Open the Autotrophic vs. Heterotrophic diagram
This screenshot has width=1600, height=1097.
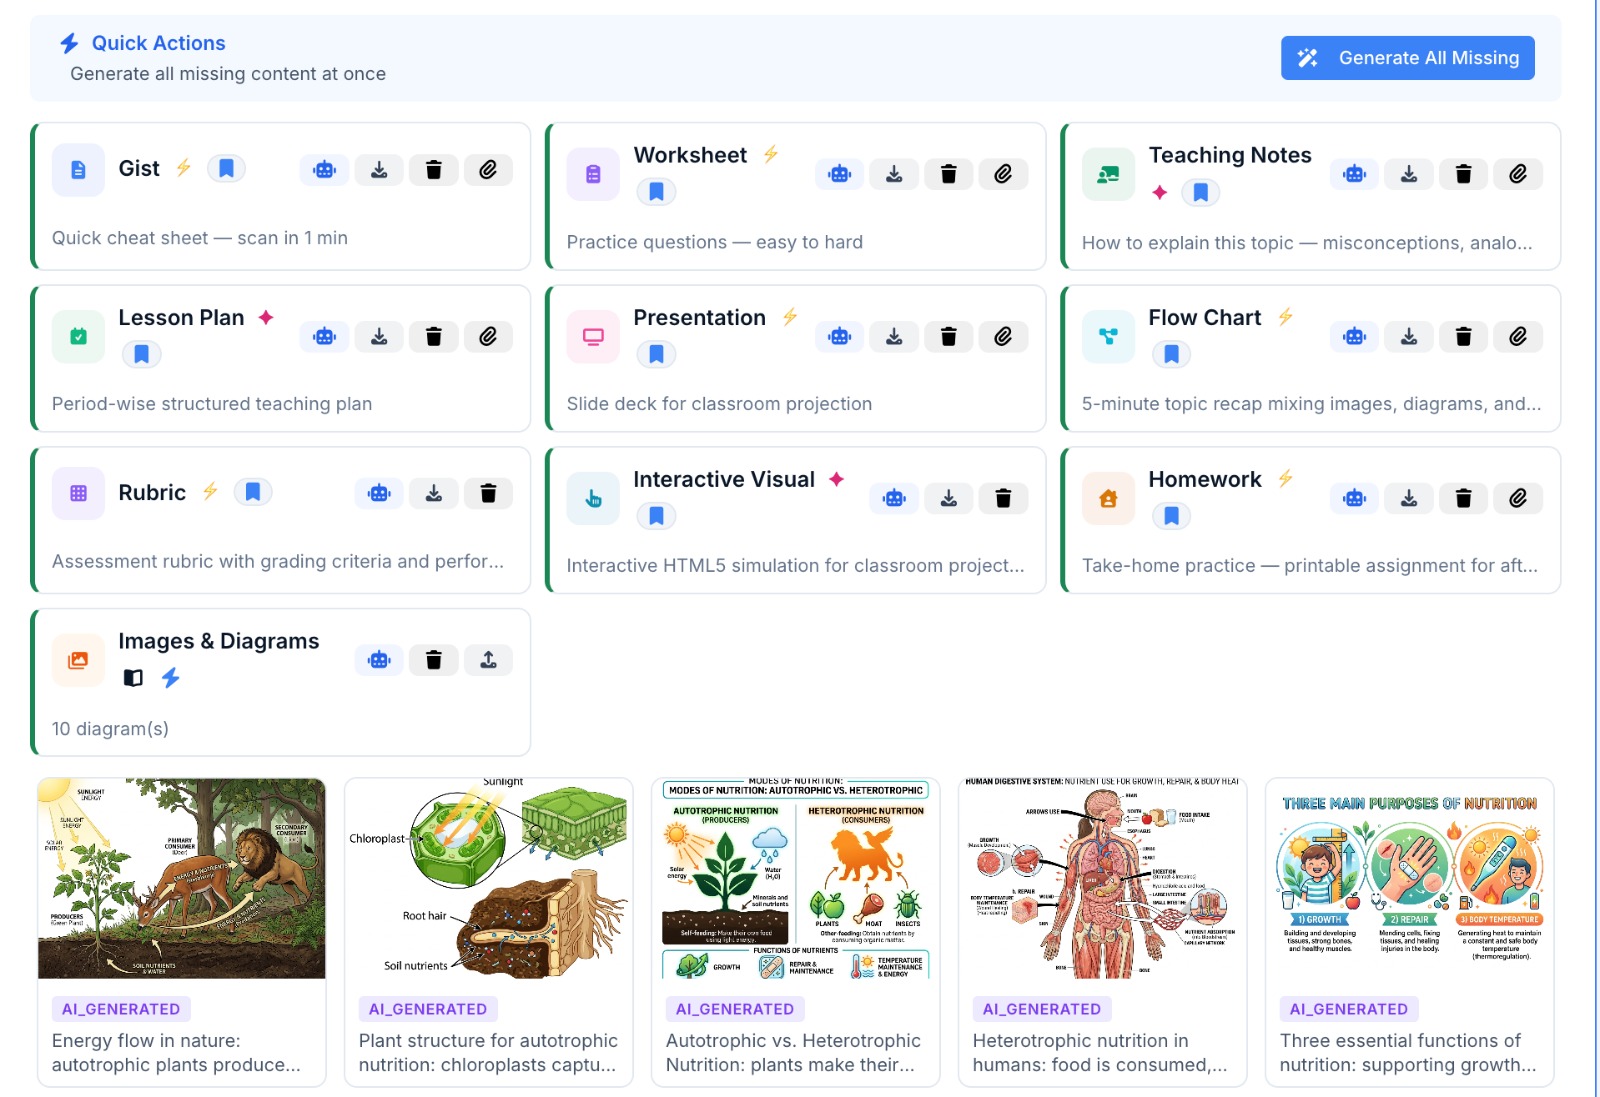click(796, 879)
